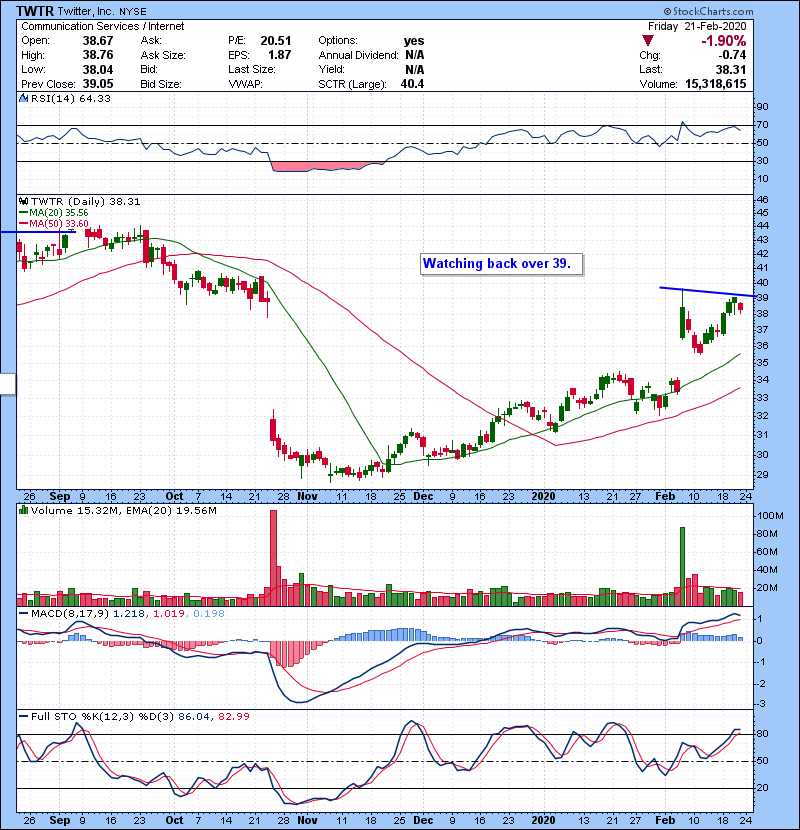Click the Prev Close value 39.05
The width and height of the screenshot is (800, 830).
pyautogui.click(x=98, y=84)
